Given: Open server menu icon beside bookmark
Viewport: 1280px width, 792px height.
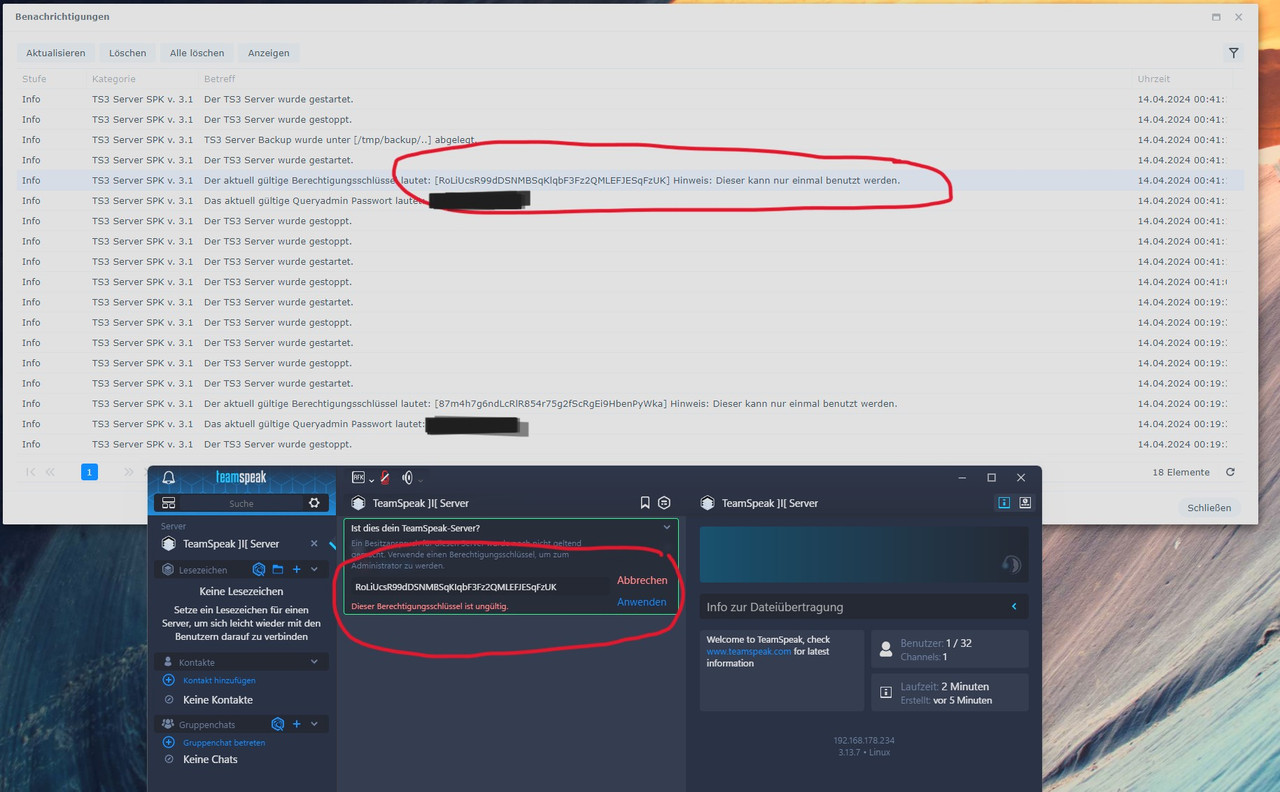Looking at the screenshot, I should [x=664, y=503].
